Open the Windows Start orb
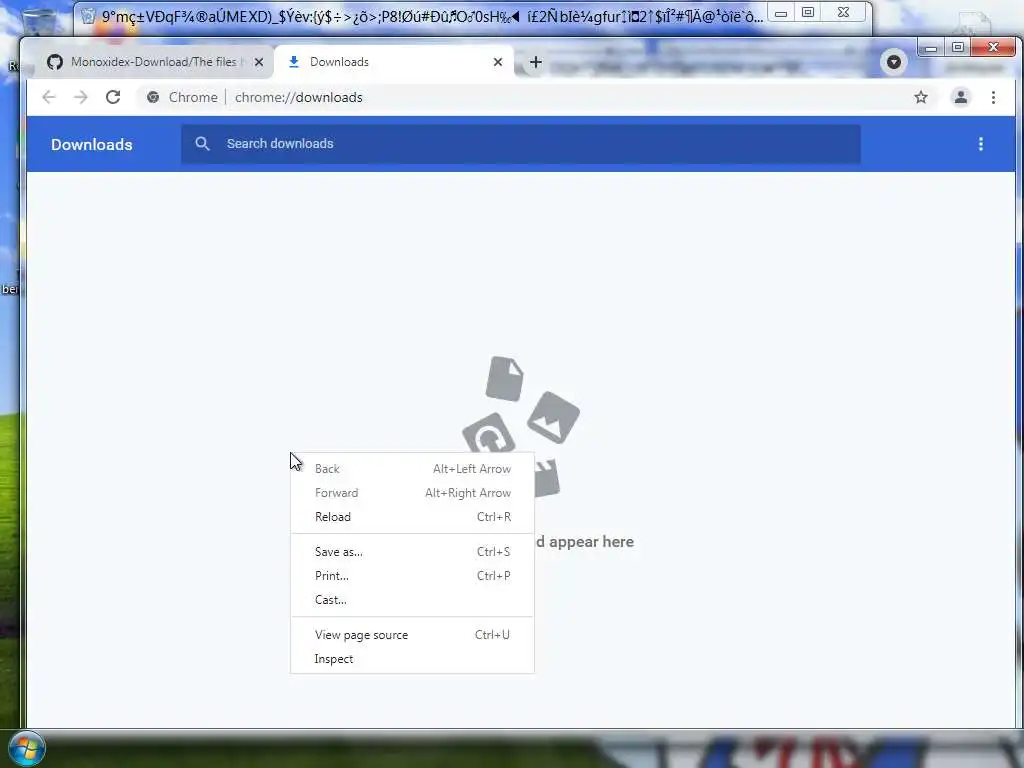Image resolution: width=1024 pixels, height=768 pixels. tap(27, 749)
